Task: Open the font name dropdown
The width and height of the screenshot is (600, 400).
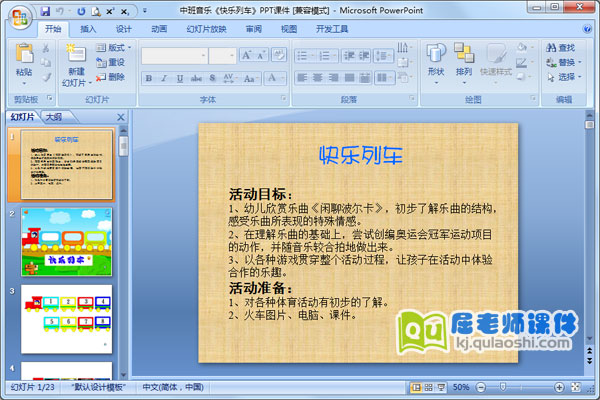Action: 204,56
